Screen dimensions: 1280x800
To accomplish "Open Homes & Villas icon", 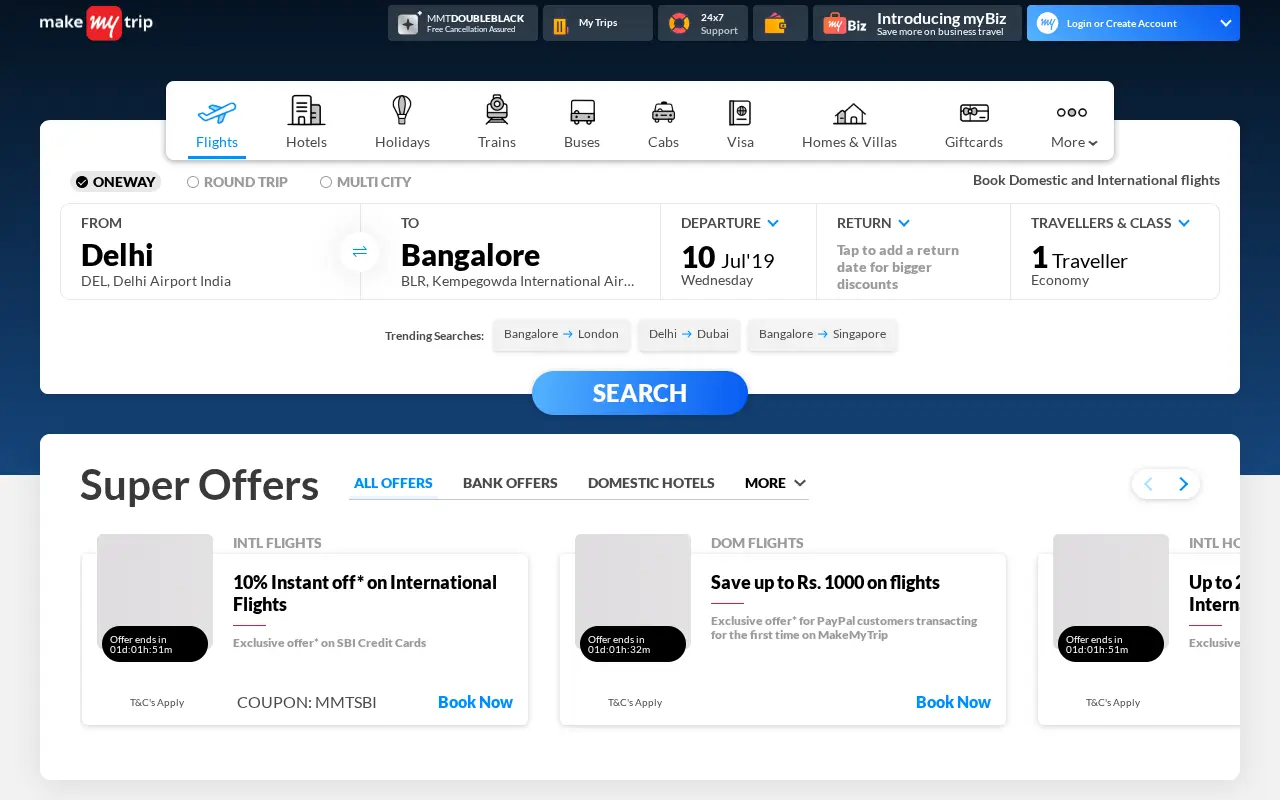I will [x=850, y=113].
